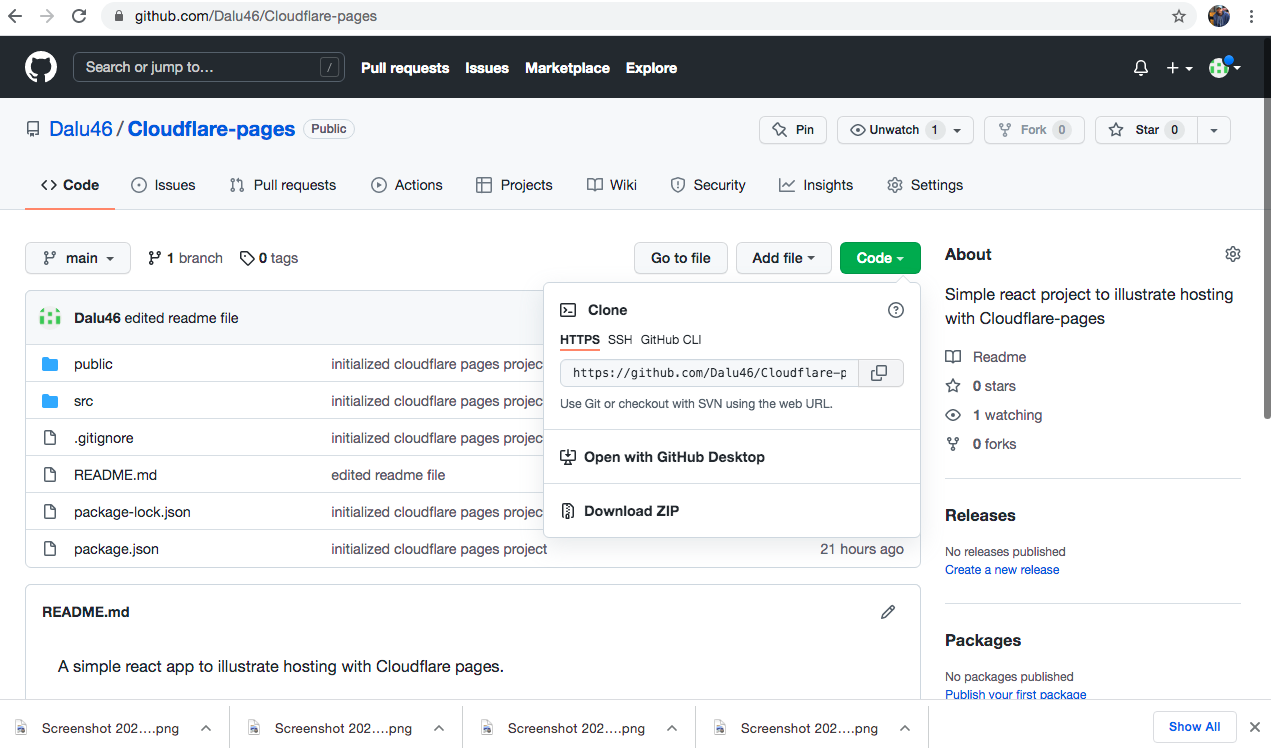Screen dimensions: 1271x748
Task: Click the About settings gear icon
Action: (1233, 254)
